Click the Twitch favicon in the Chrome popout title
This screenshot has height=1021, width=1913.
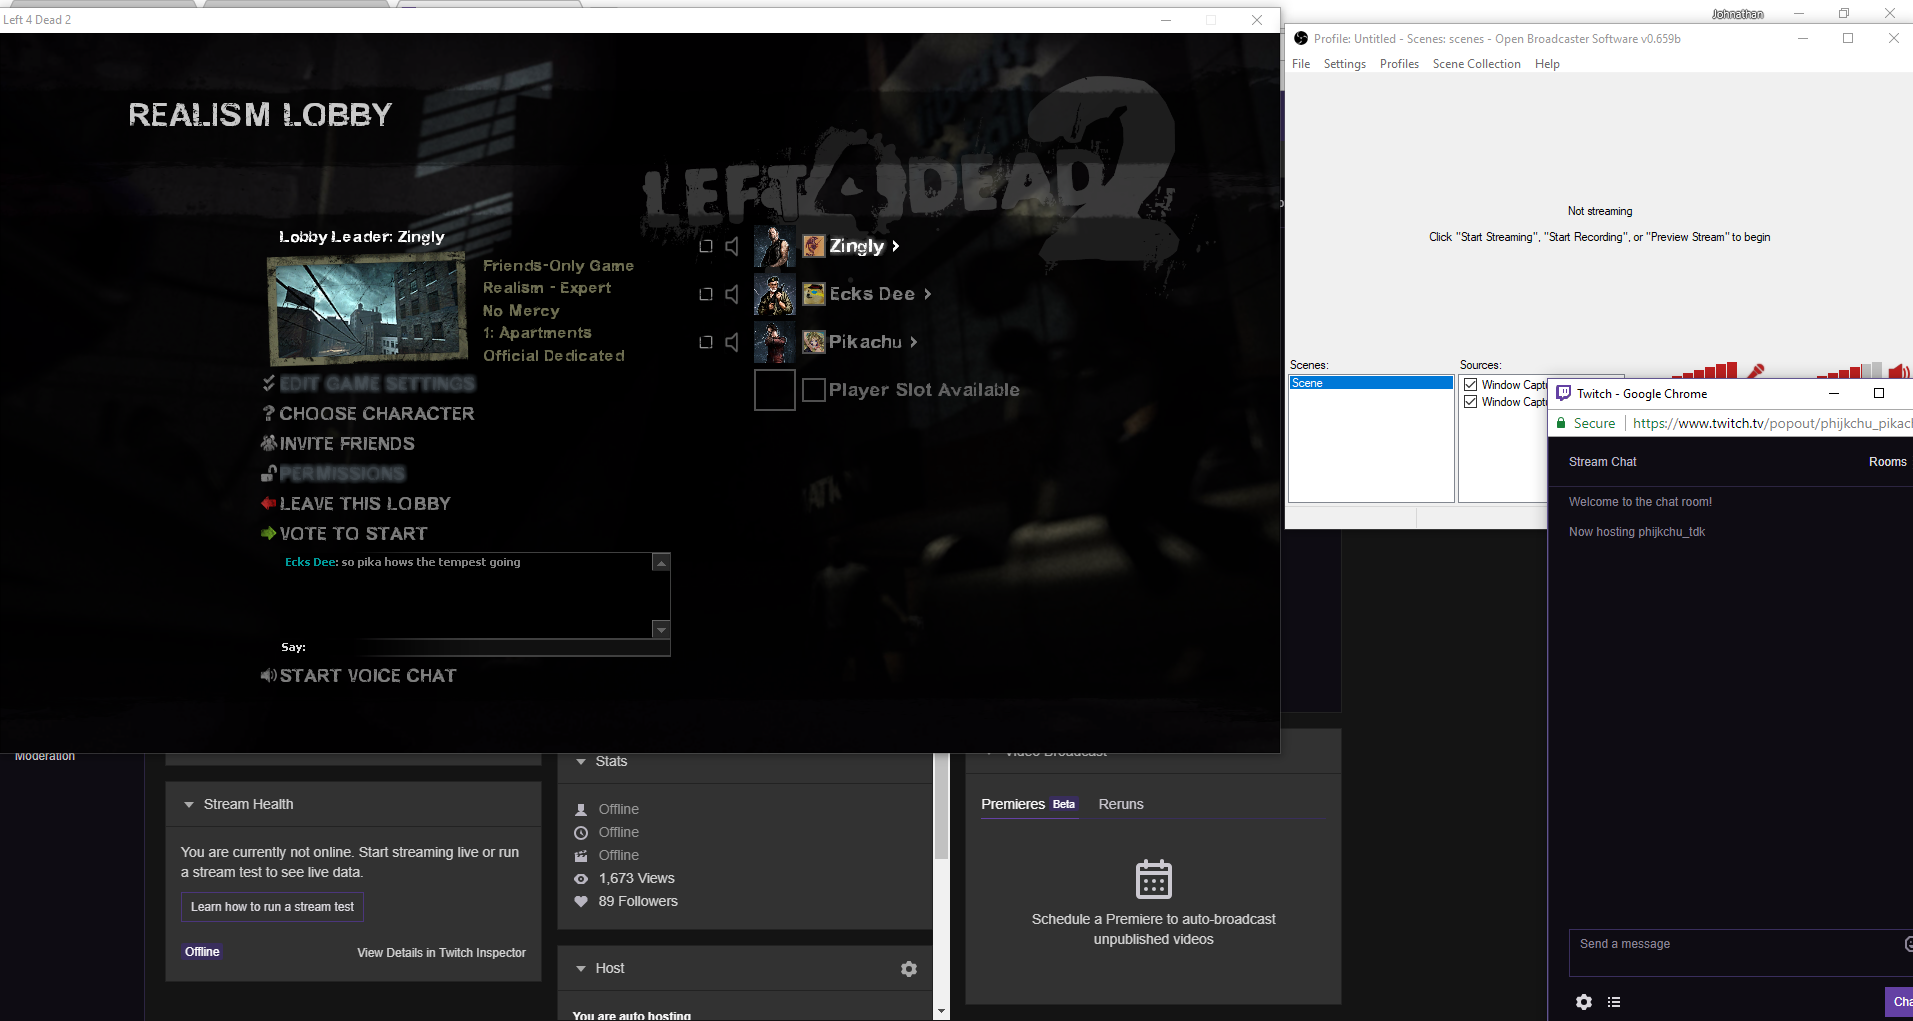(1564, 393)
